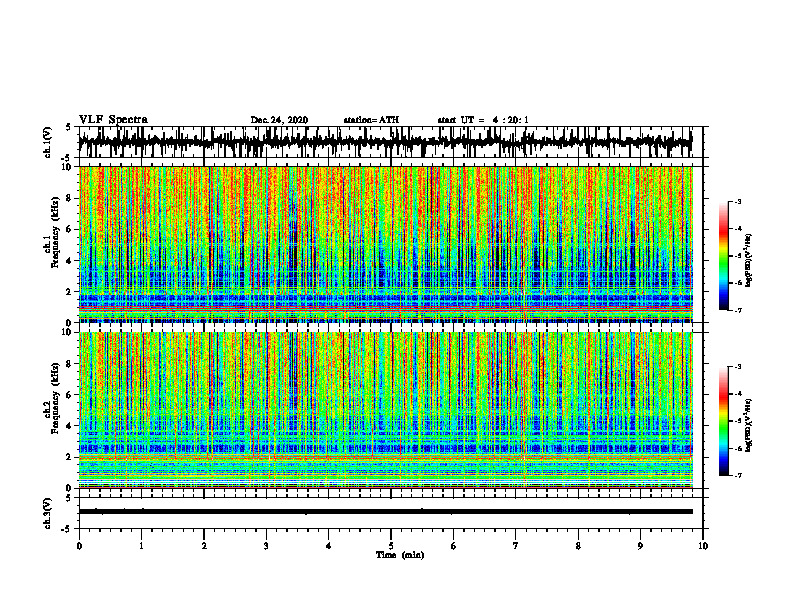This screenshot has height=612, width=792.
Task: Click the ch.2 color scale "-7" label
Action: click(x=738, y=476)
